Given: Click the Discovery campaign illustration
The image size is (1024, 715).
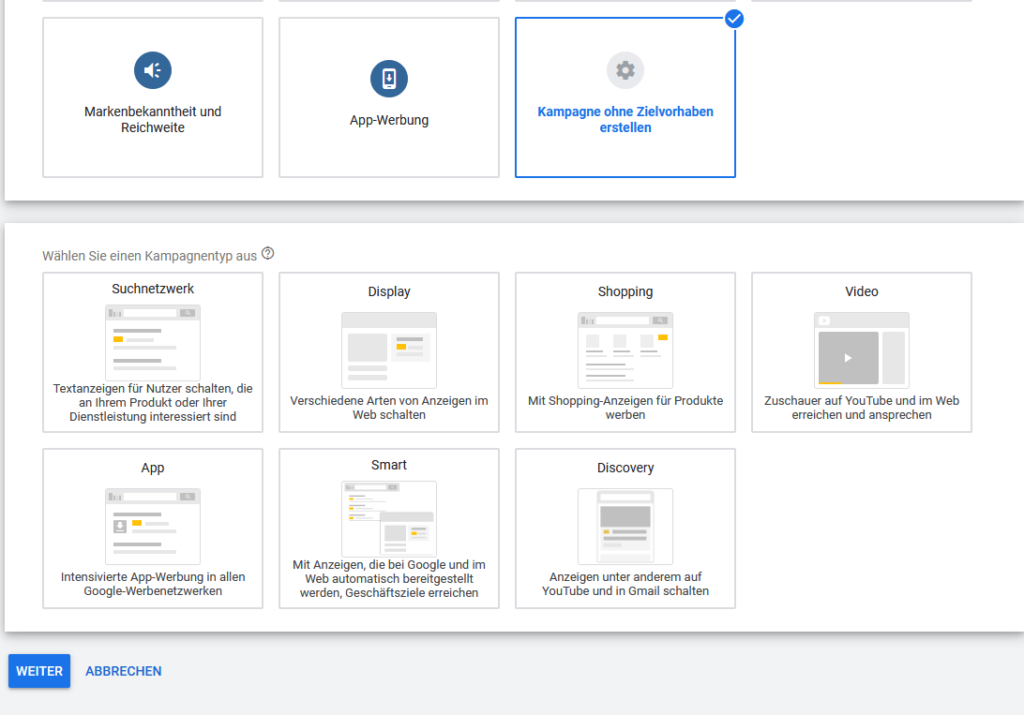Looking at the screenshot, I should (625, 526).
